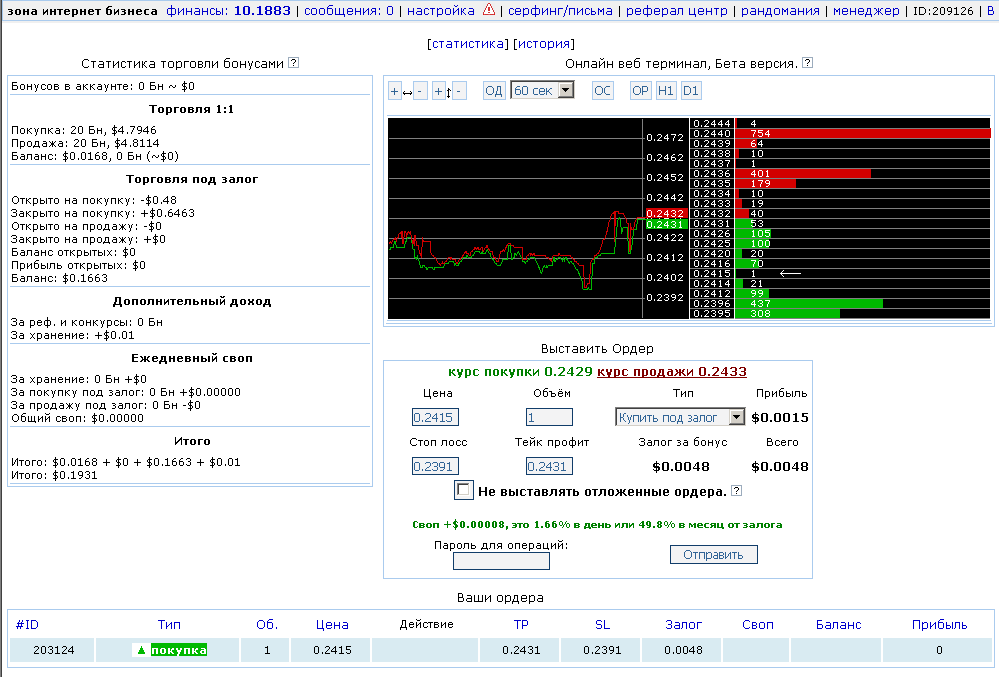Focus the Стоп лосс input field
This screenshot has height=677, width=999.
[435, 466]
